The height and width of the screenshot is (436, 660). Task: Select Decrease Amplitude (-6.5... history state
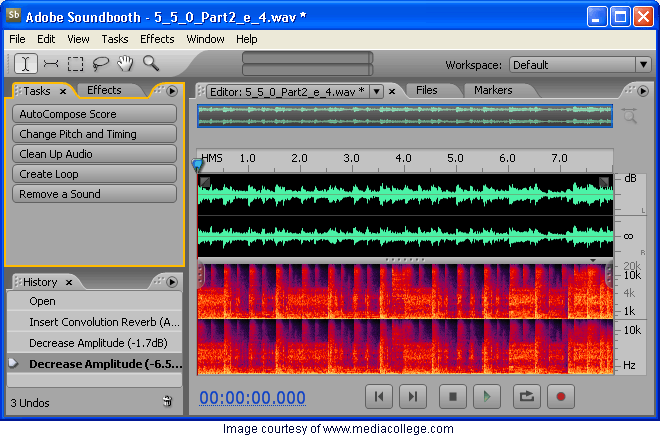click(95, 364)
